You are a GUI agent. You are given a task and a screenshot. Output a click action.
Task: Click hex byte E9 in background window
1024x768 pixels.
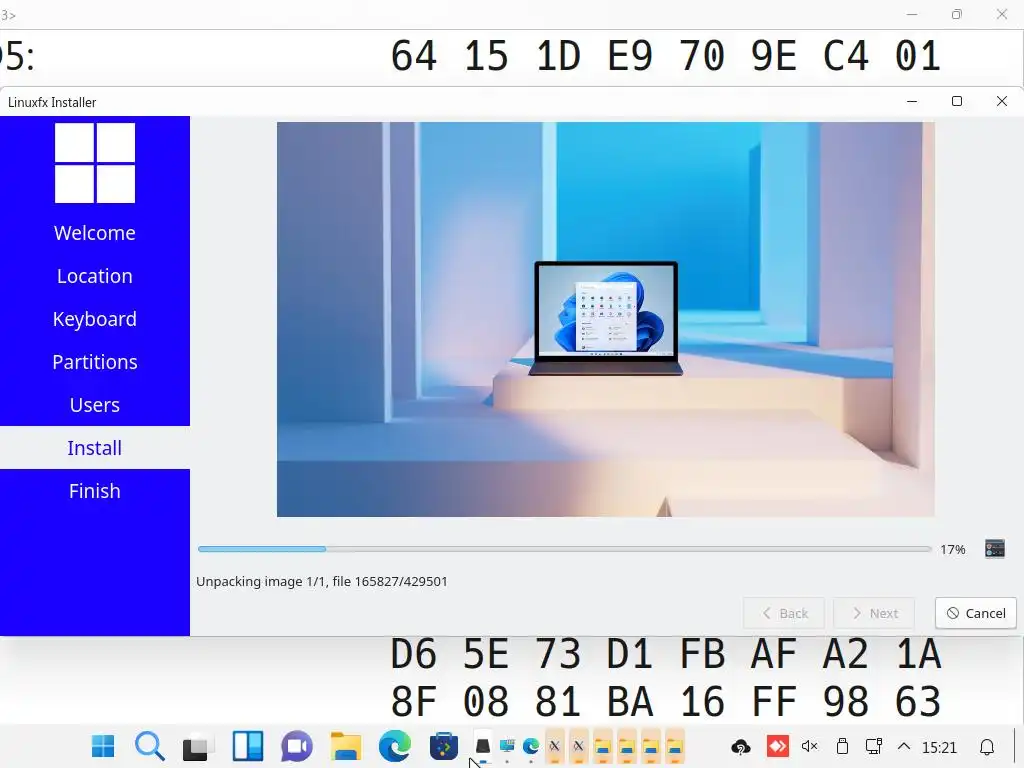(x=630, y=56)
